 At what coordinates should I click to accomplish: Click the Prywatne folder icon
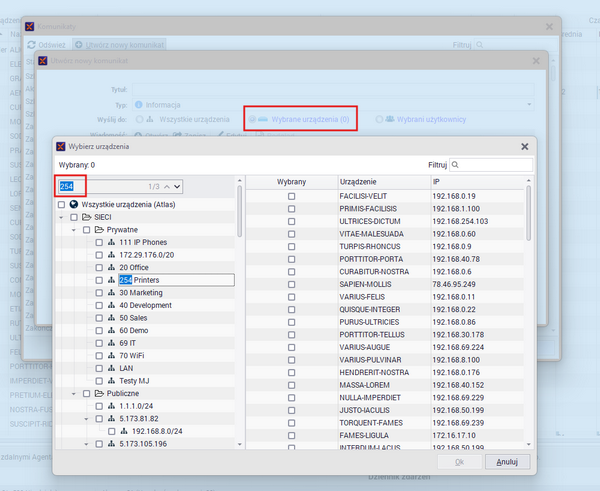(99, 230)
